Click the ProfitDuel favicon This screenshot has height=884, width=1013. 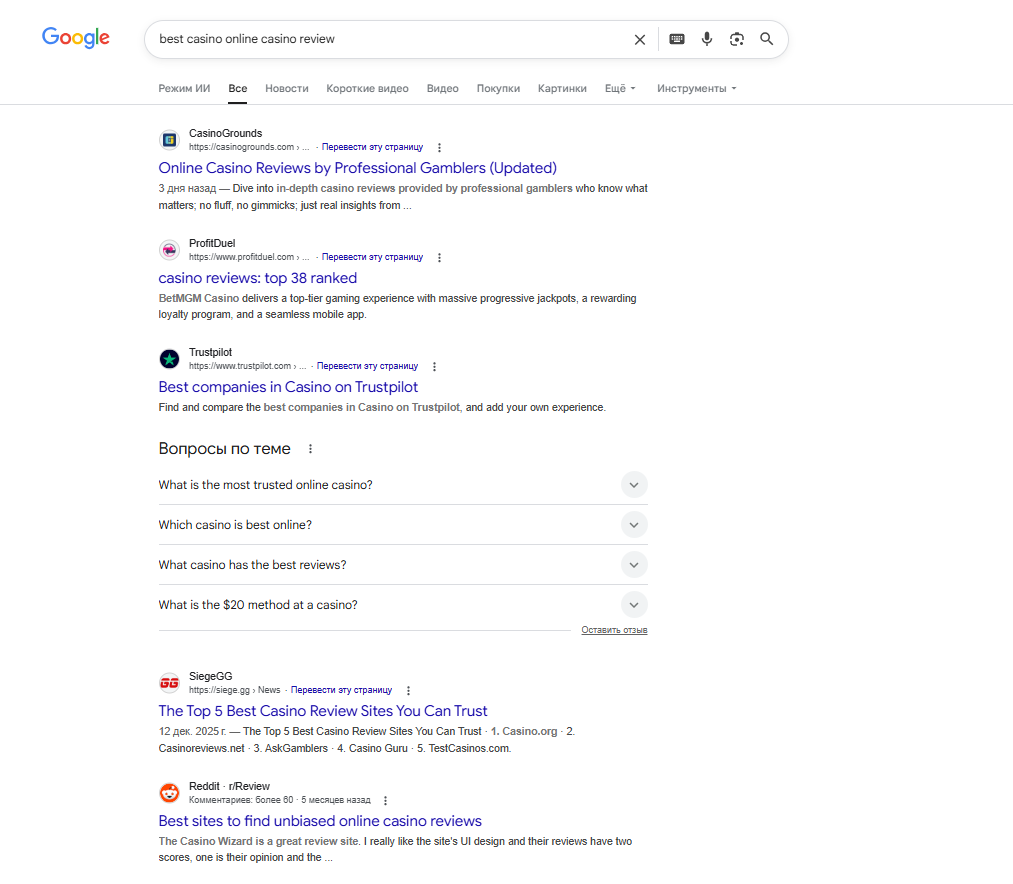[169, 249]
